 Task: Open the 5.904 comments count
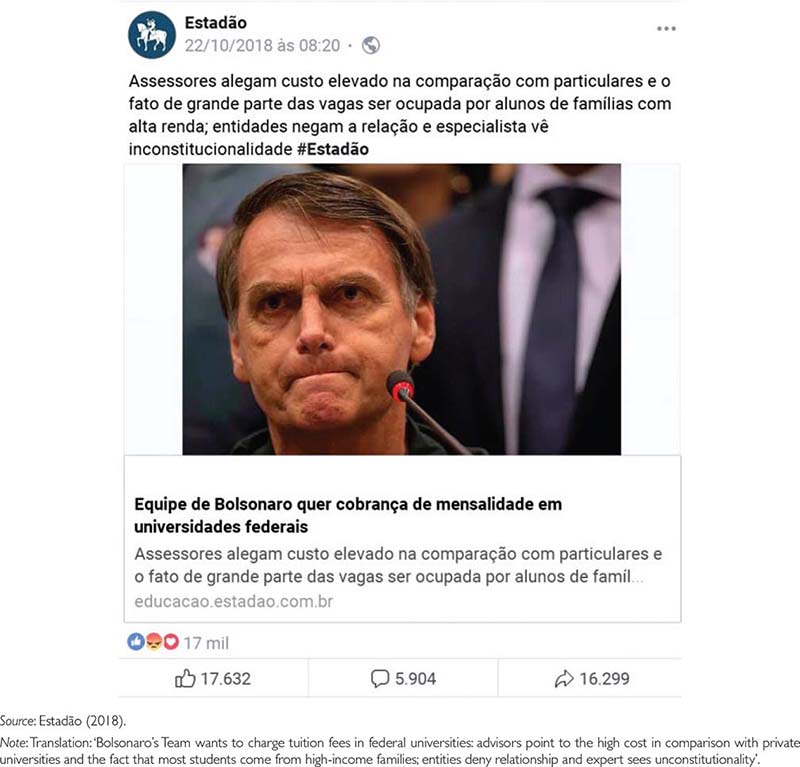tap(415, 679)
